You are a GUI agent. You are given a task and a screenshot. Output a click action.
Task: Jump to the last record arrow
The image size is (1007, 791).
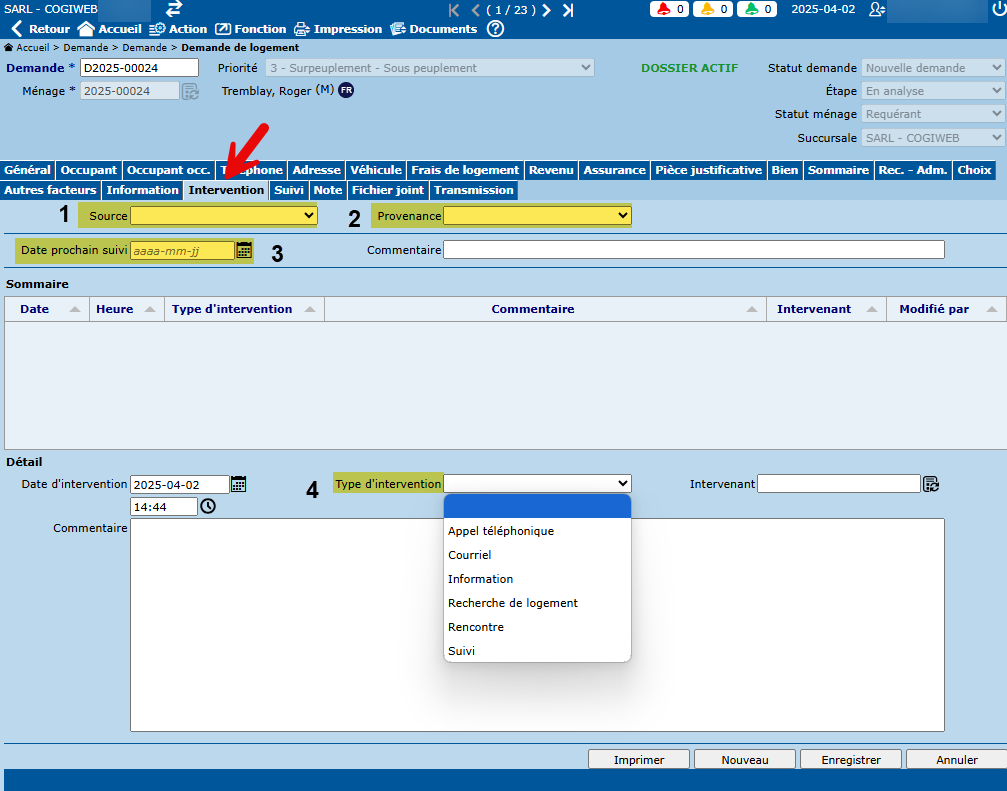click(568, 10)
